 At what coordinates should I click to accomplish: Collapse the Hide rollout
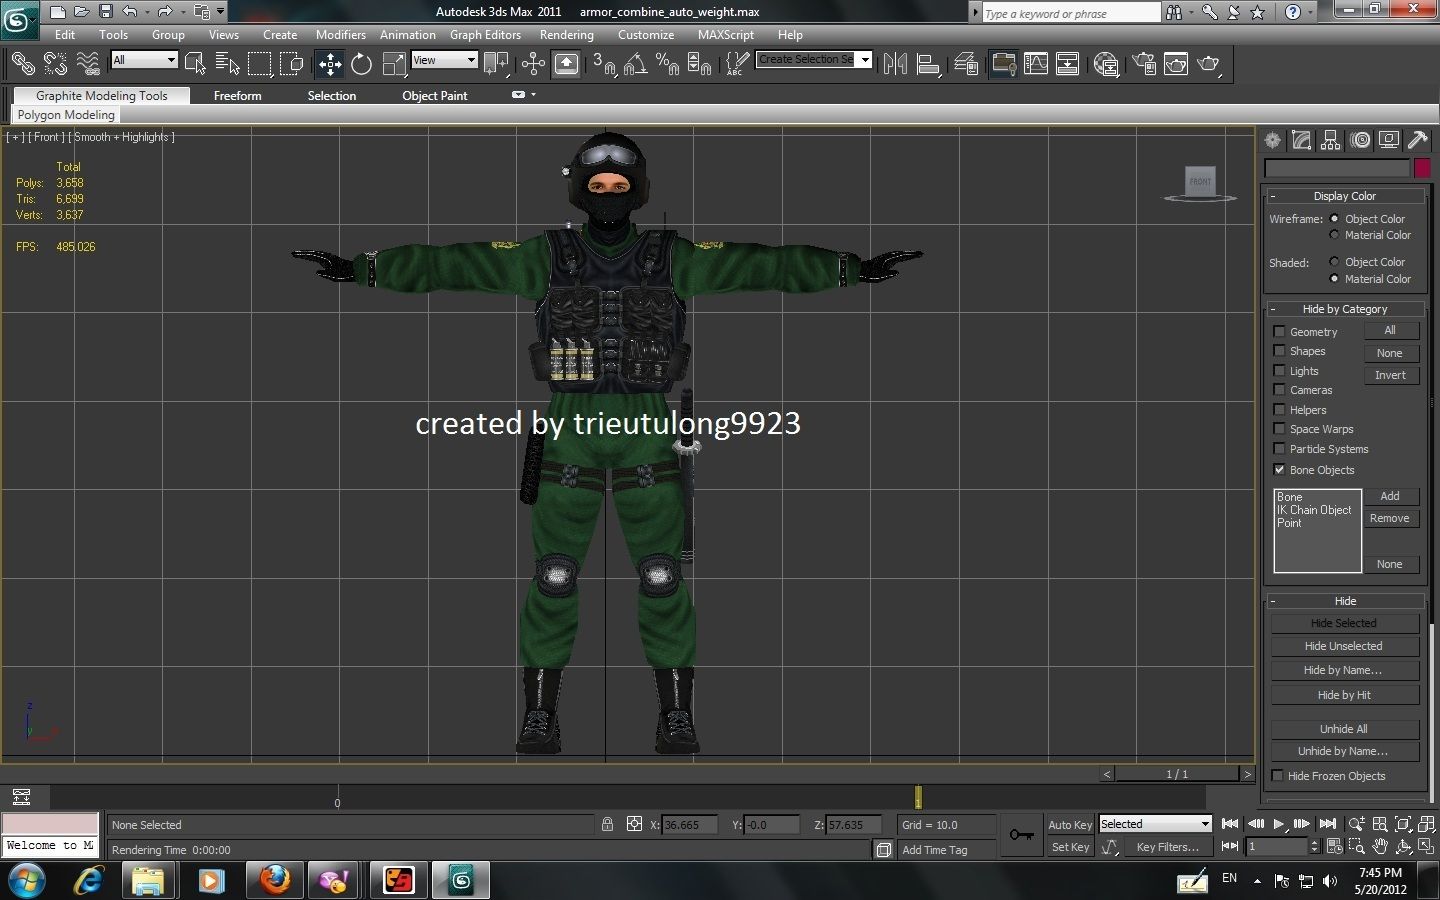point(1345,601)
